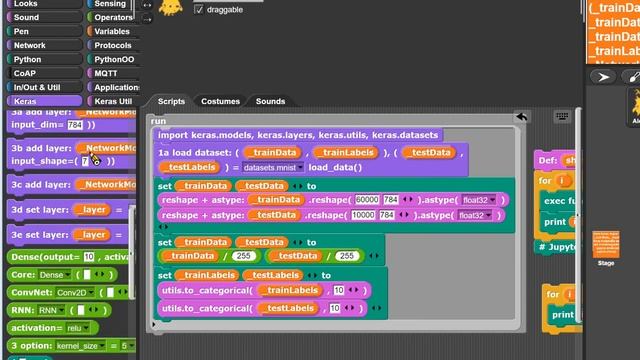The image size is (640, 360).
Task: Click the sprite costume icon above tabs
Action: click(x=171, y=7)
